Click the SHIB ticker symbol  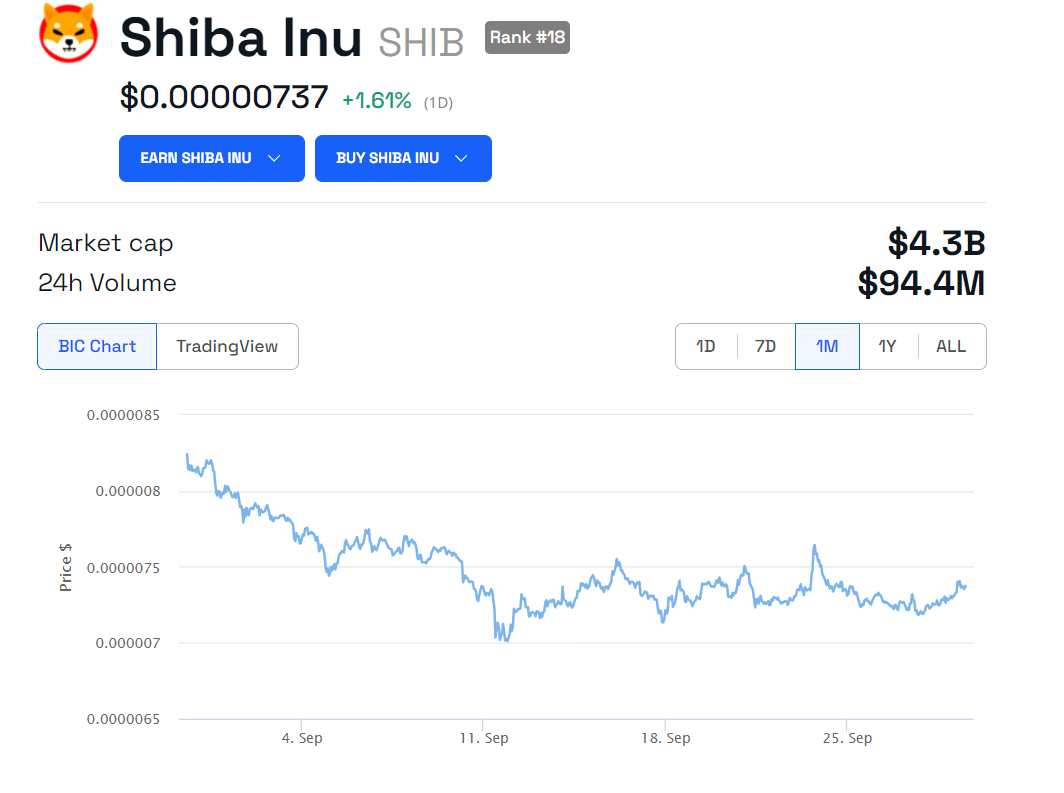(421, 42)
